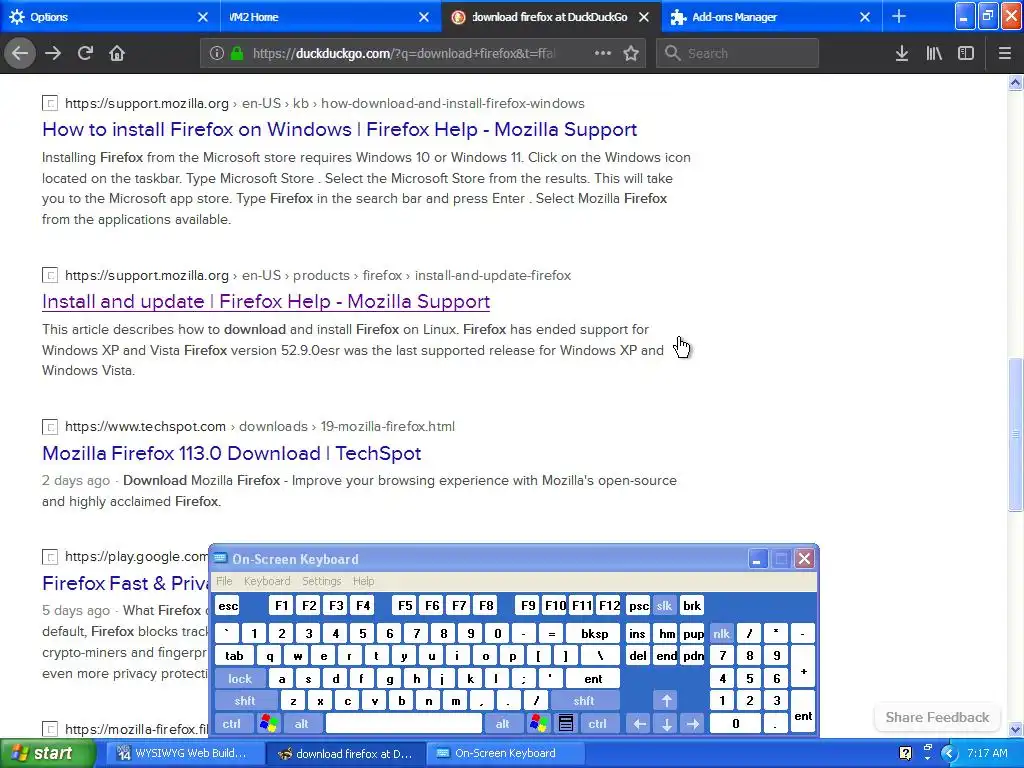The height and width of the screenshot is (768, 1024).
Task: Click the right arrow key
Action: (693, 724)
